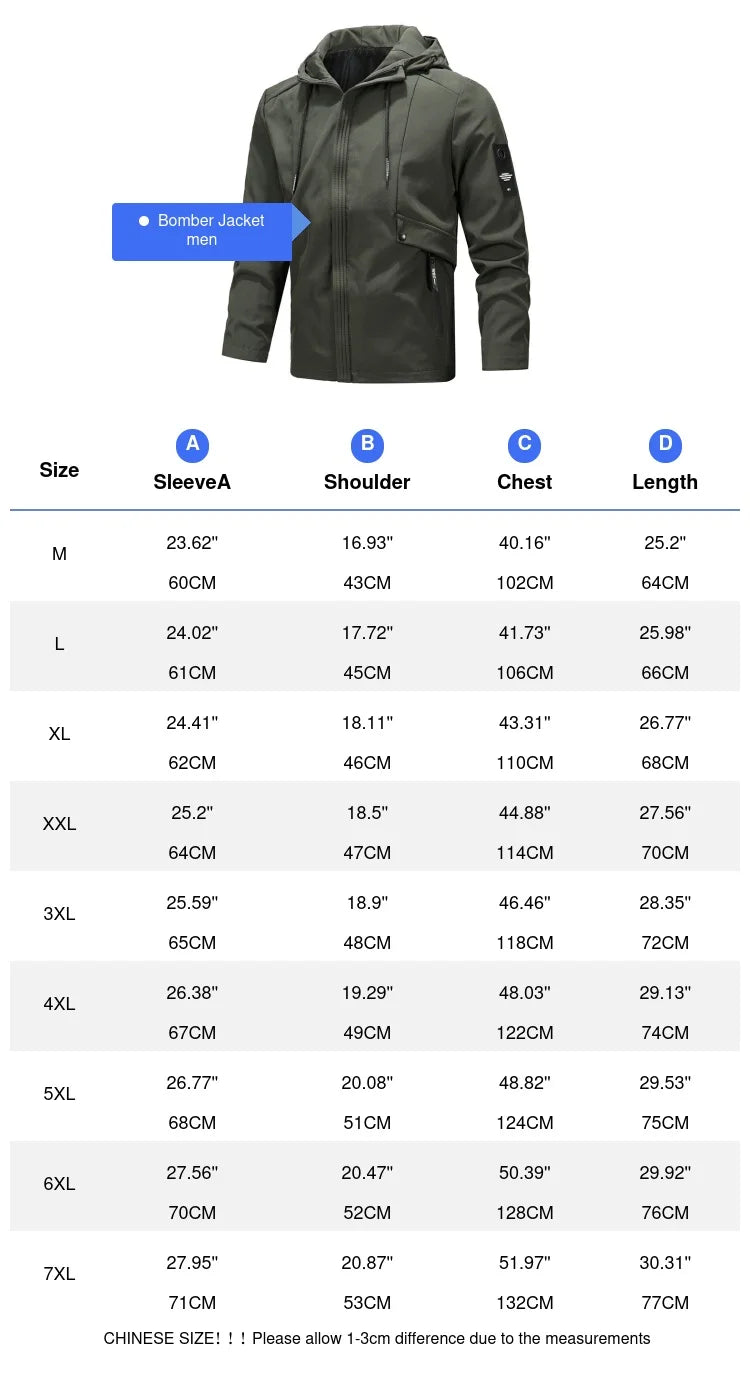Click the Length column header
Screen dimensions: 750x1400
click(665, 482)
